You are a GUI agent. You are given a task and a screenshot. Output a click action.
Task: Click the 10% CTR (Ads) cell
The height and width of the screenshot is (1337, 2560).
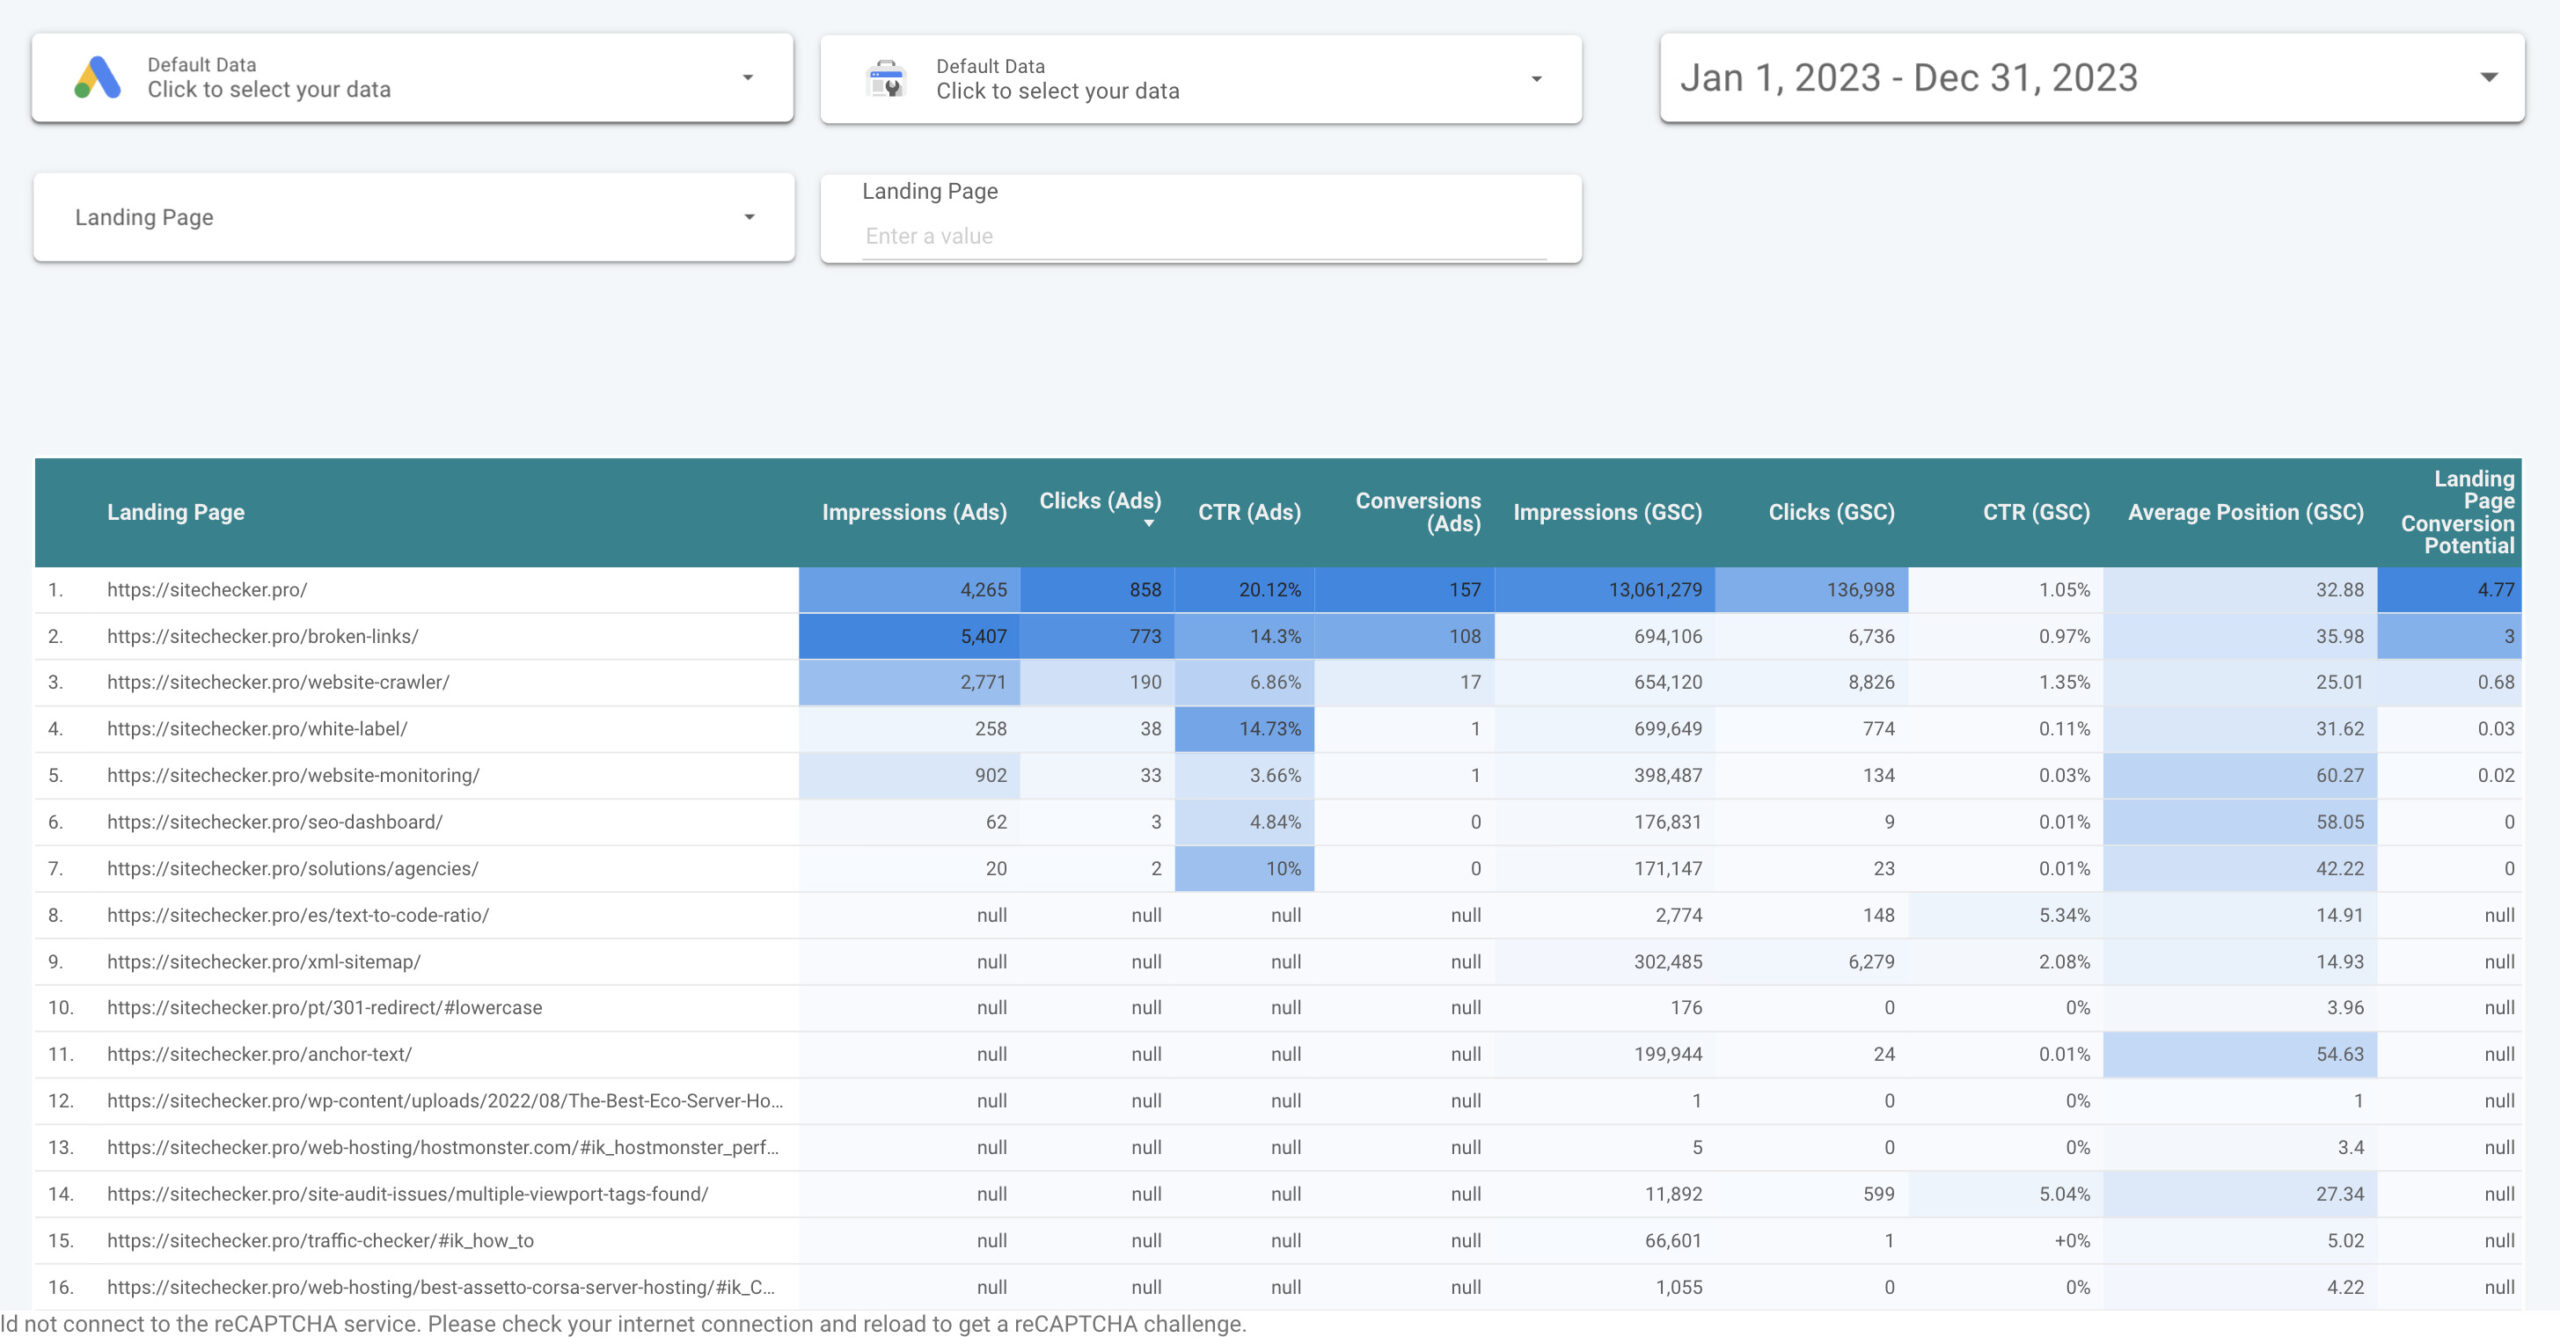pos(1244,868)
